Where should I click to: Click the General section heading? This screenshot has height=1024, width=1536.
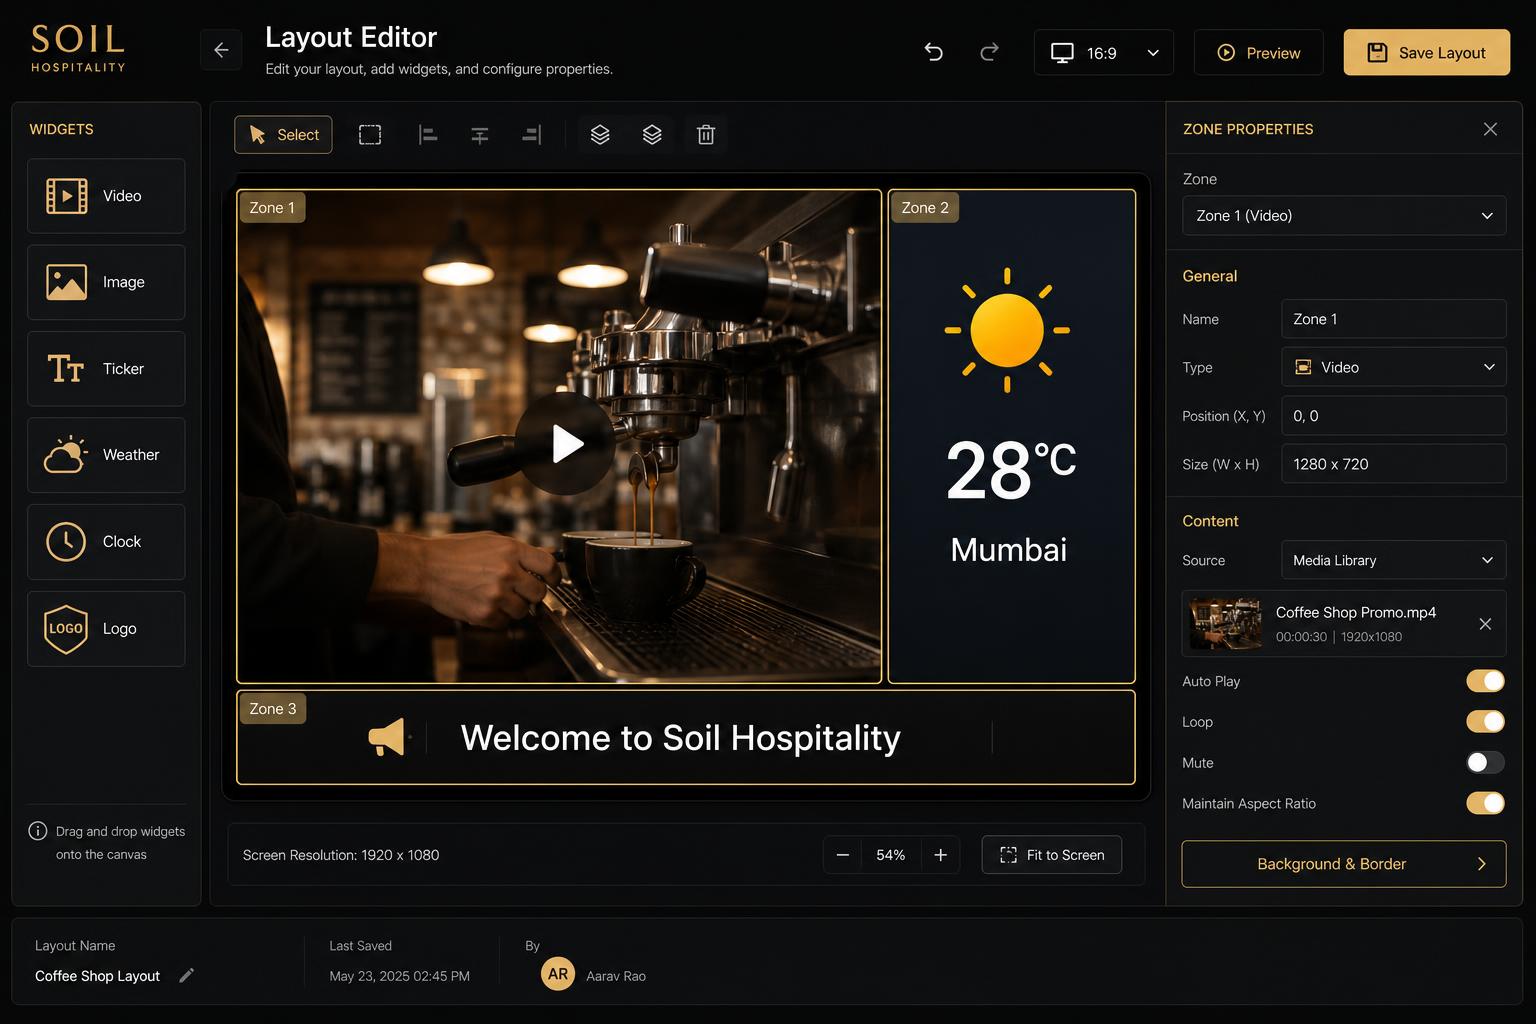(1210, 276)
